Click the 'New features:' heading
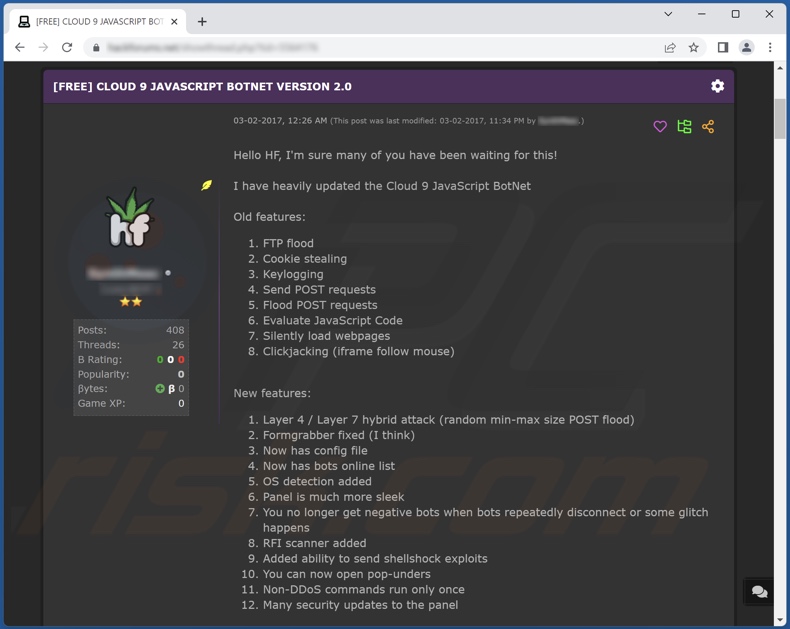790x629 pixels. 272,393
